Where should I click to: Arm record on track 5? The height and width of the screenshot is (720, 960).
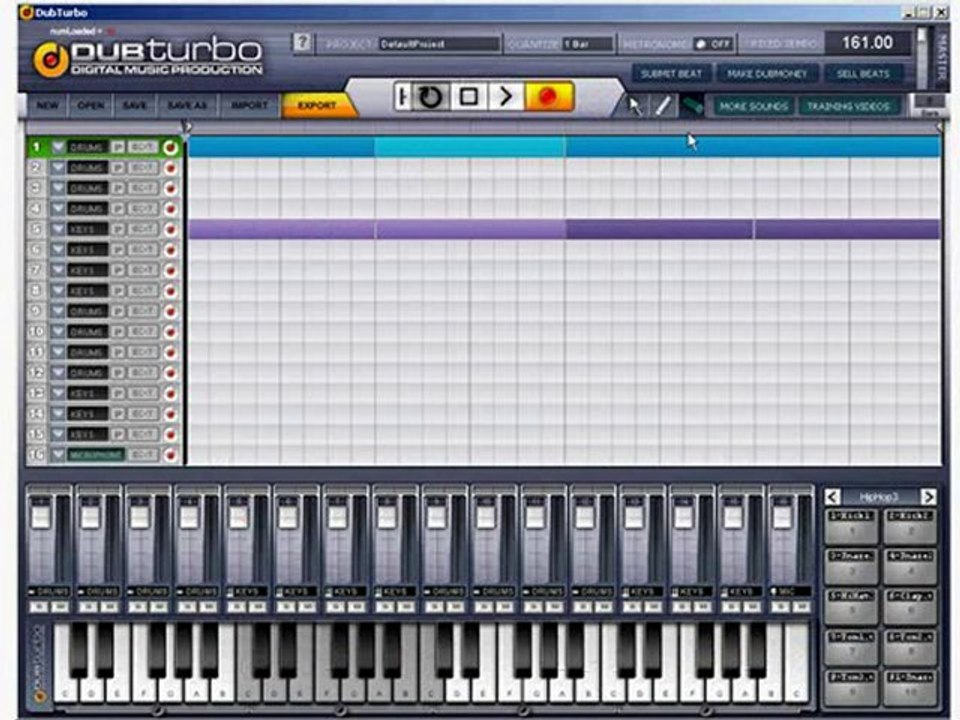[x=170, y=230]
